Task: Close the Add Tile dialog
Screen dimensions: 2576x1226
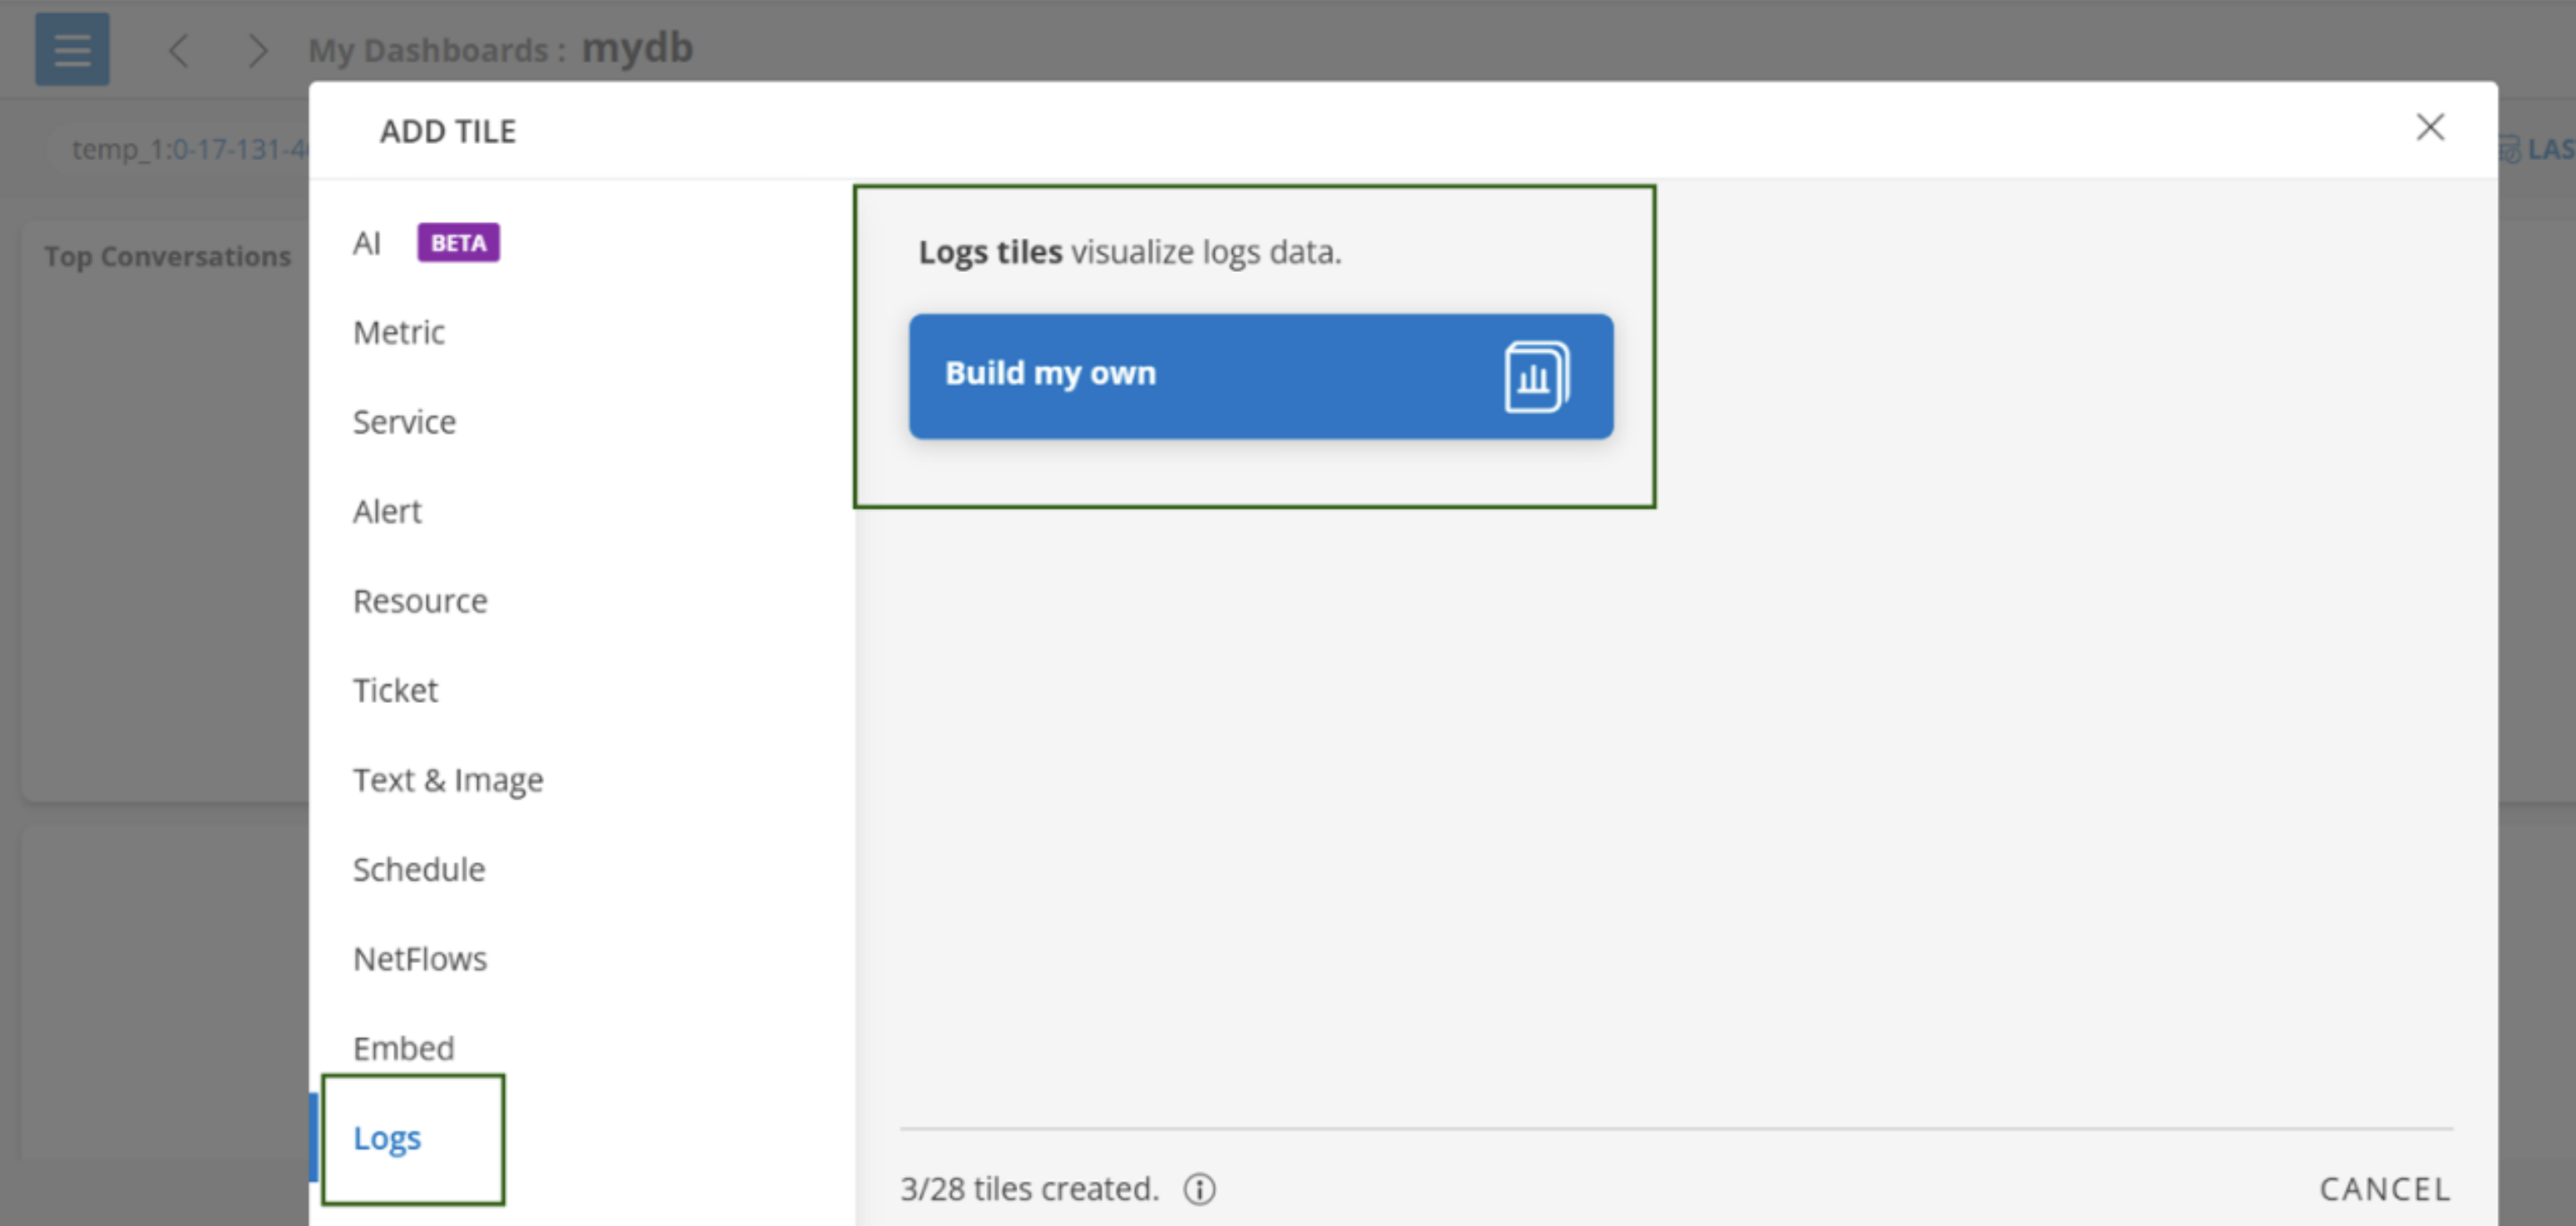Action: (x=2430, y=127)
